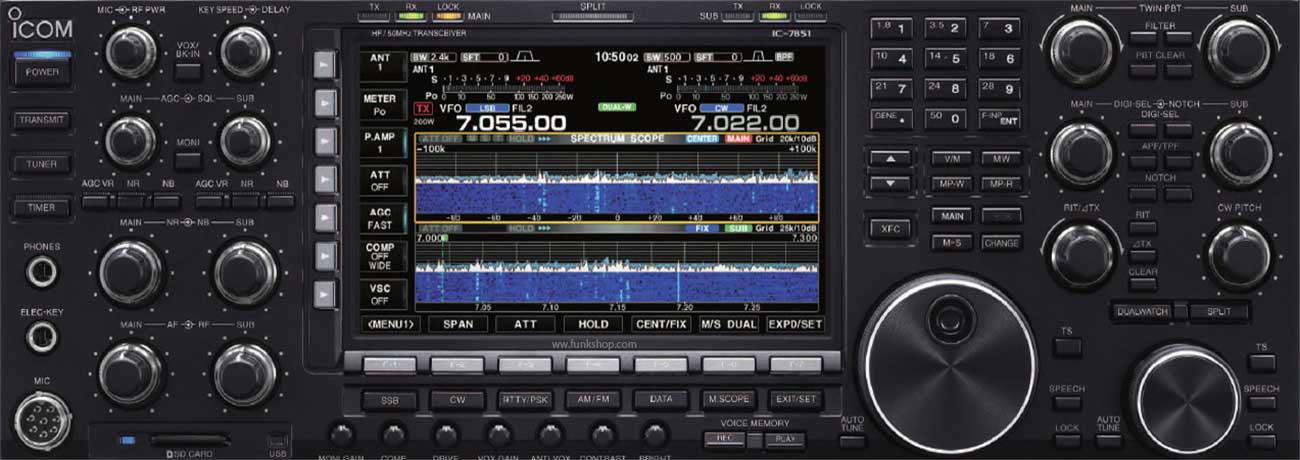Toggle the TIMER button
This screenshot has width=1300, height=460.
click(40, 208)
